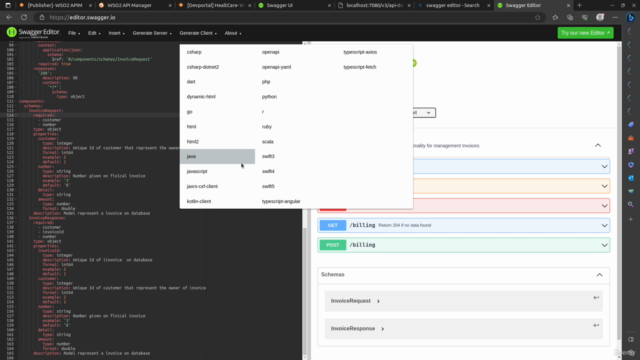This screenshot has width=640, height=360.
Task: Collapse the invoices tag section chevron
Action: pyautogui.click(x=598, y=145)
